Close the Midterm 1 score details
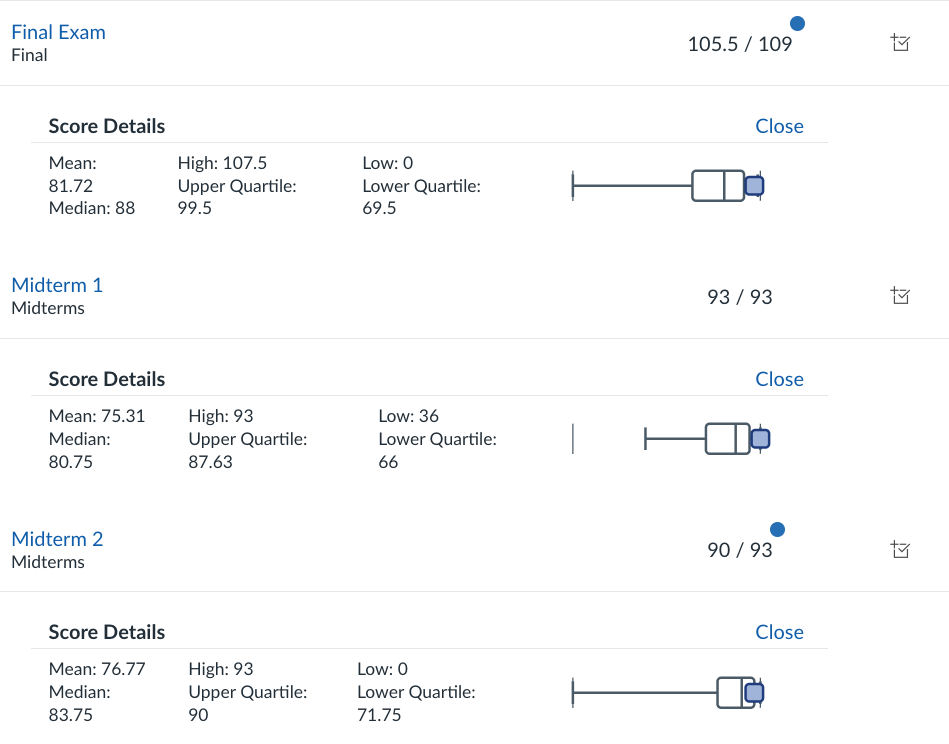The height and width of the screenshot is (744, 949). (x=779, y=379)
